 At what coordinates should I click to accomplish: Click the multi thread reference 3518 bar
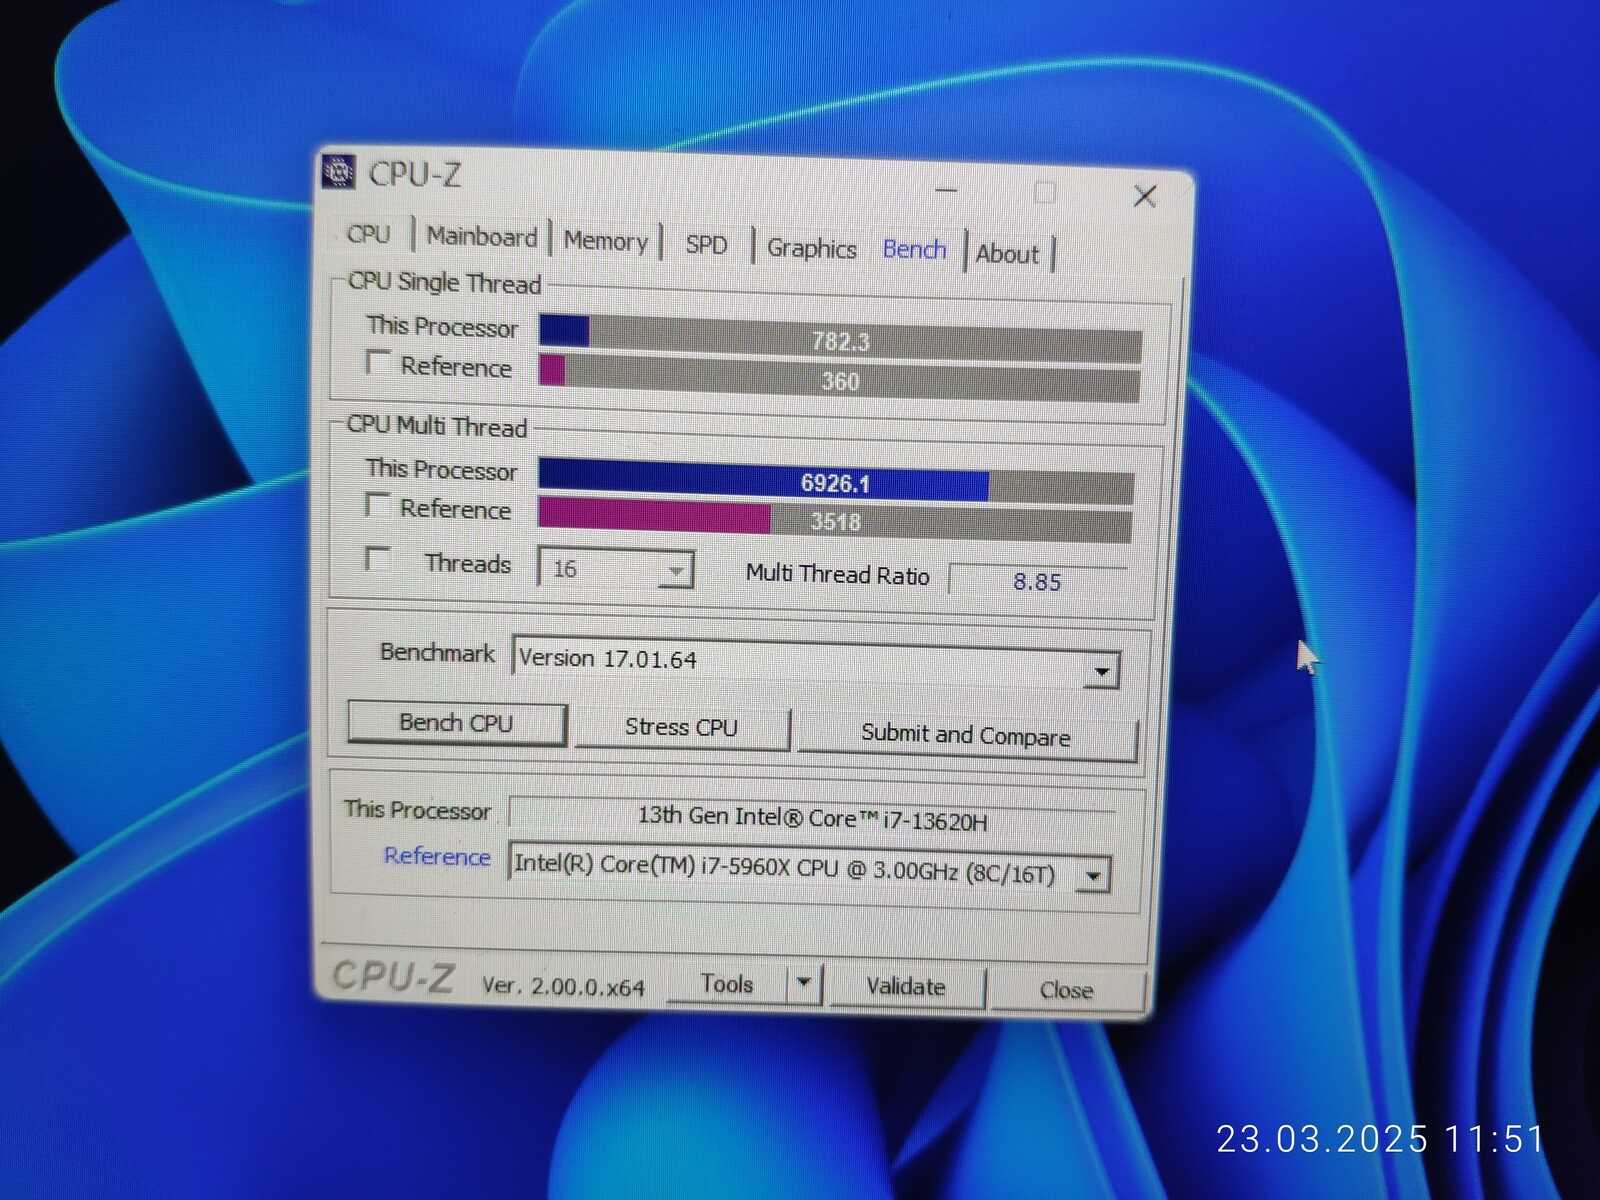point(835,521)
